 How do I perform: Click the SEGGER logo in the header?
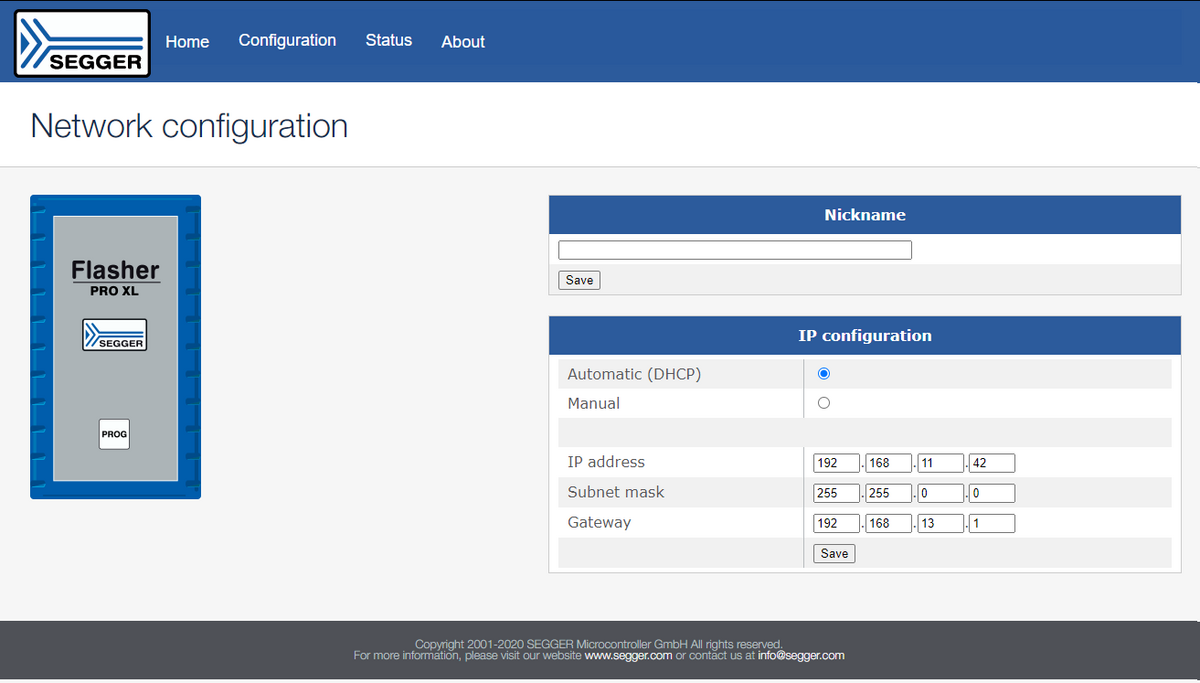tap(82, 43)
